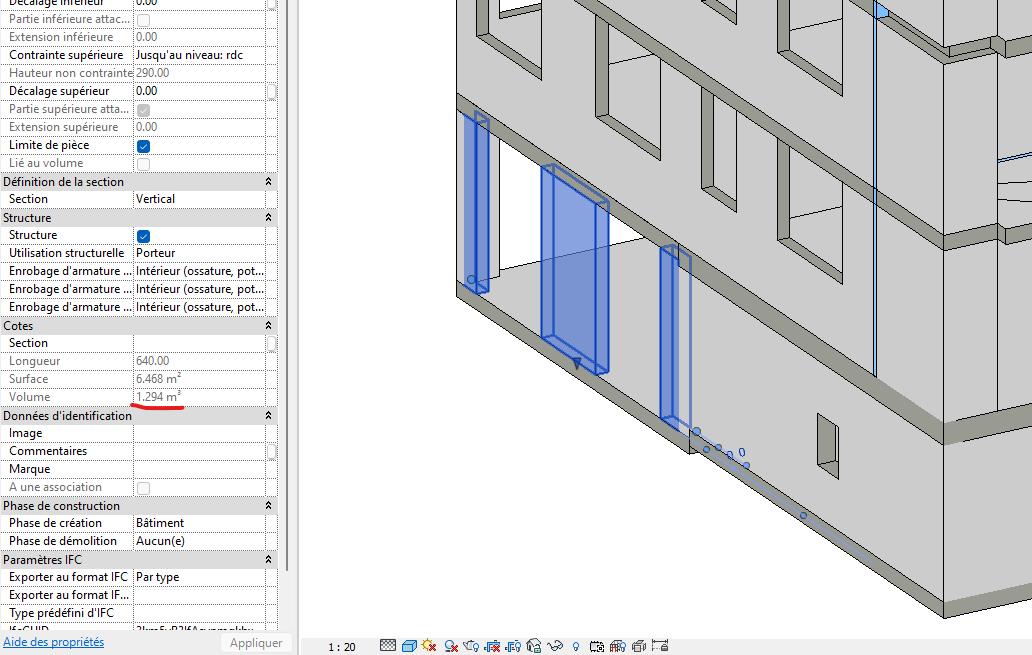This screenshot has width=1032, height=655.
Task: Toggle the analytical model visibility icon
Action: click(x=617, y=644)
